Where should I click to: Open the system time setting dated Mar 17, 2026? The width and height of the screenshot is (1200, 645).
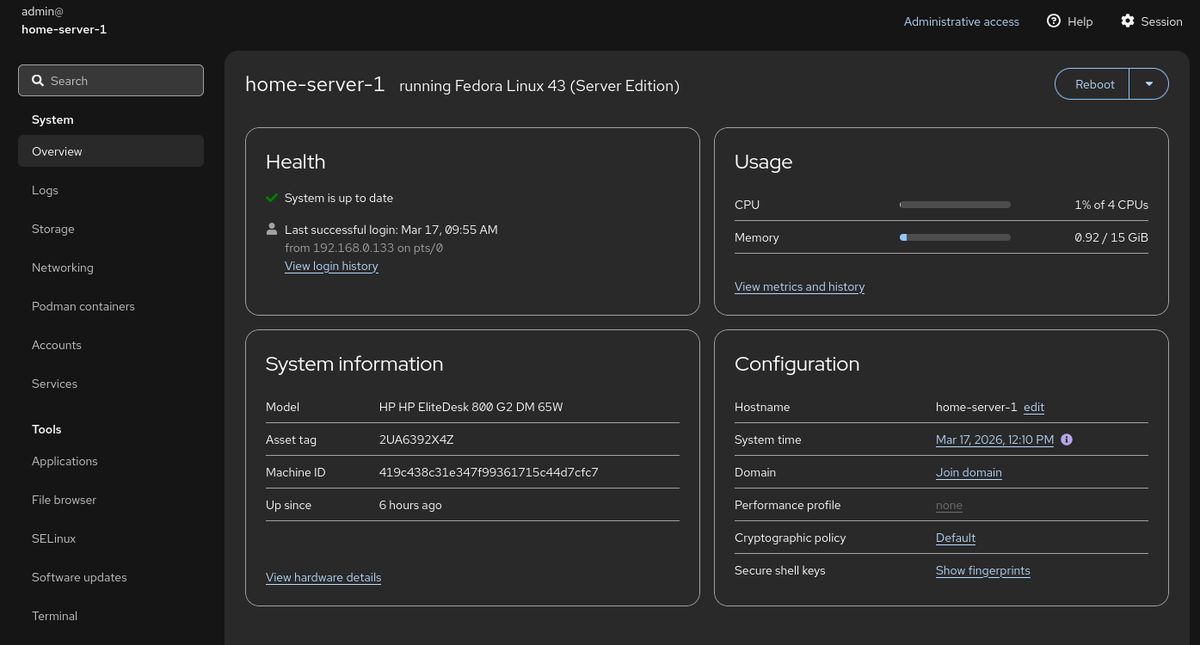(994, 439)
